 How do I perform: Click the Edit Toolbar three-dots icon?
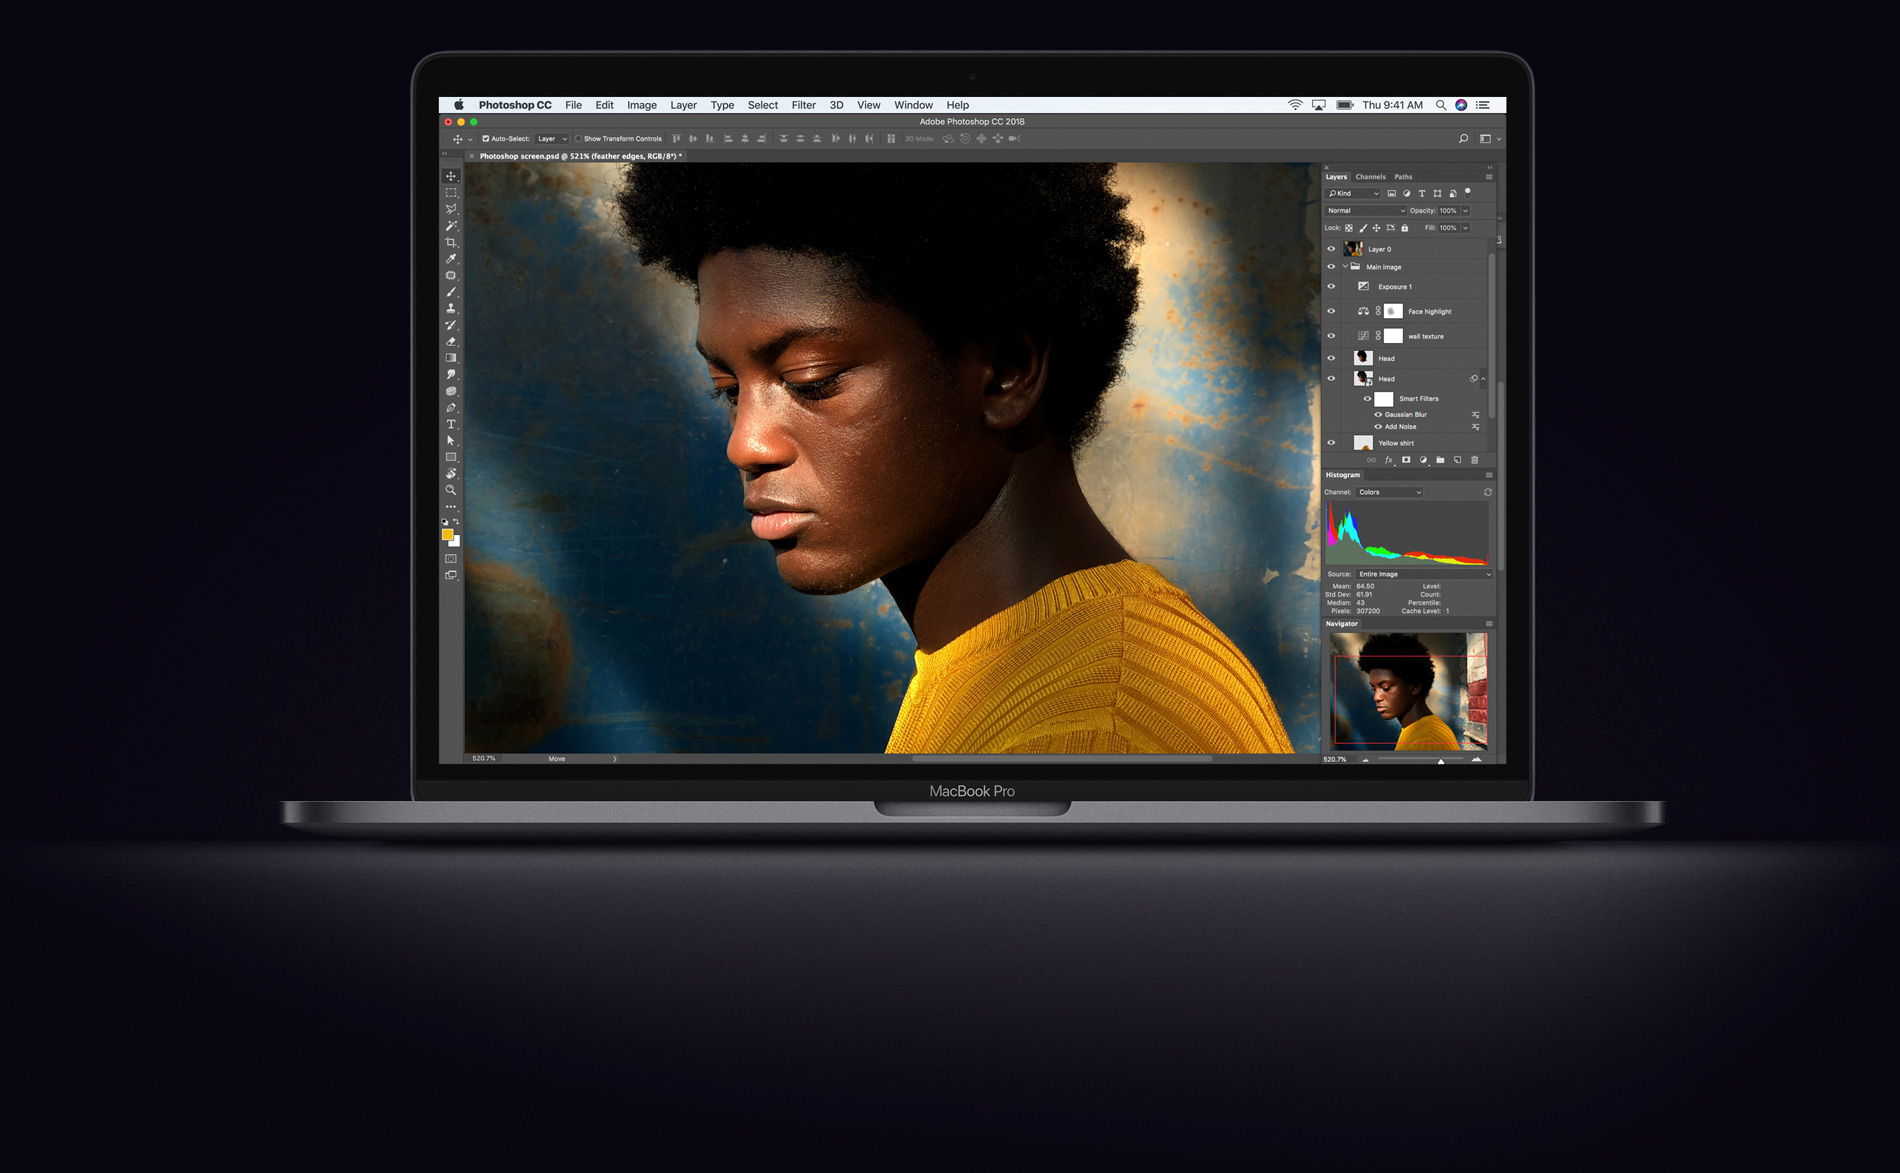click(451, 506)
